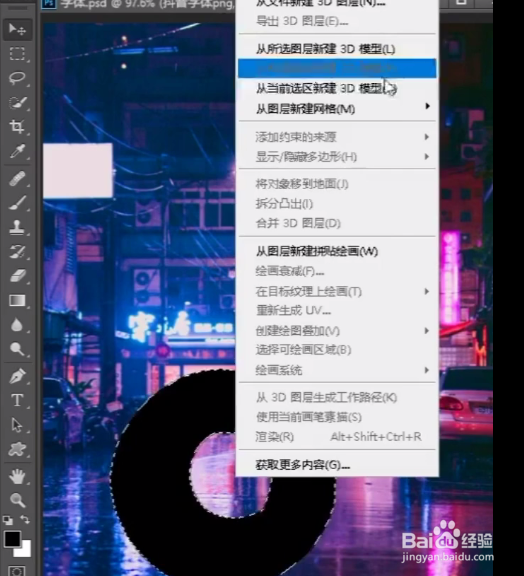Expand 显示/隐藏多边形(H) submenu
This screenshot has height=576, width=524.
coord(337,157)
